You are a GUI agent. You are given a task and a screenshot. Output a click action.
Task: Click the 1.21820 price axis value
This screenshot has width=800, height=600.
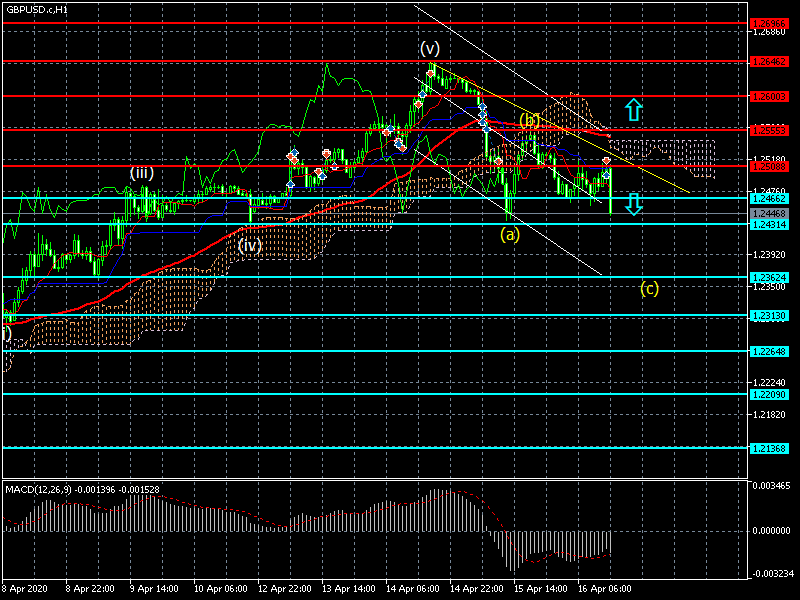769,415
